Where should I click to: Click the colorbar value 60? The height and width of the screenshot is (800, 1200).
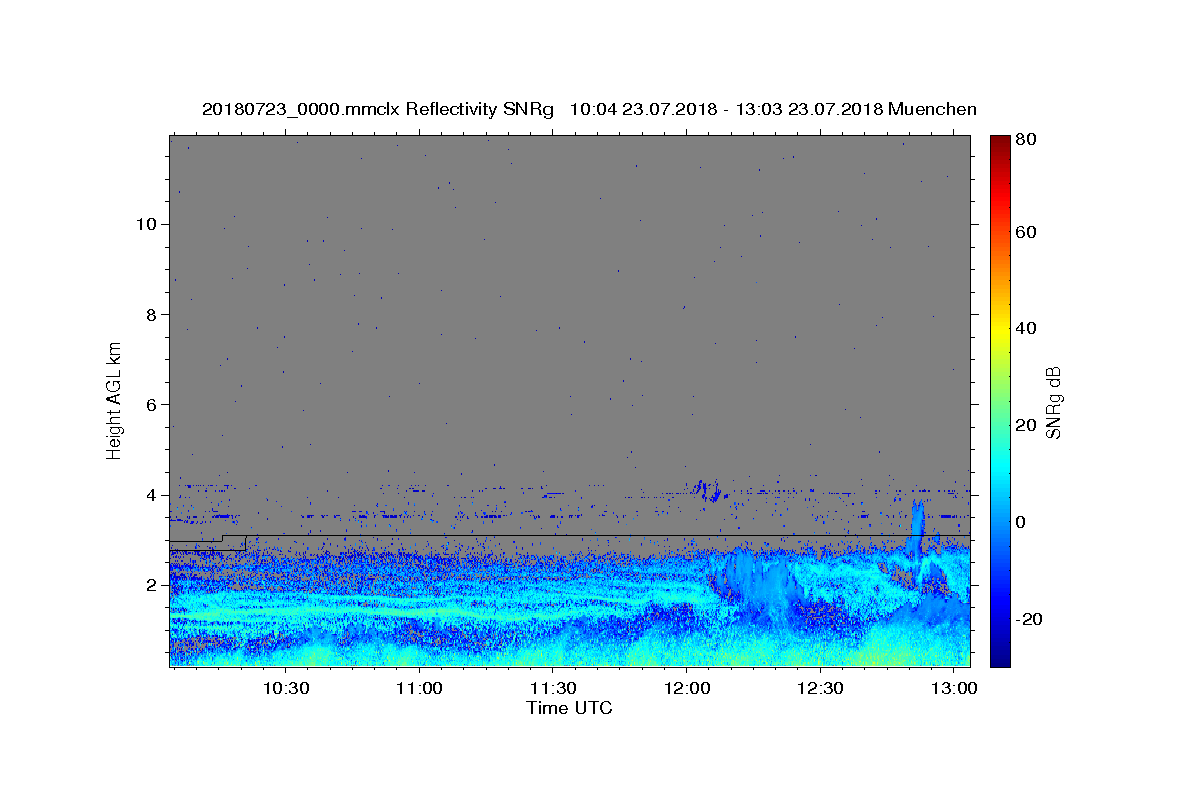pos(1025,232)
